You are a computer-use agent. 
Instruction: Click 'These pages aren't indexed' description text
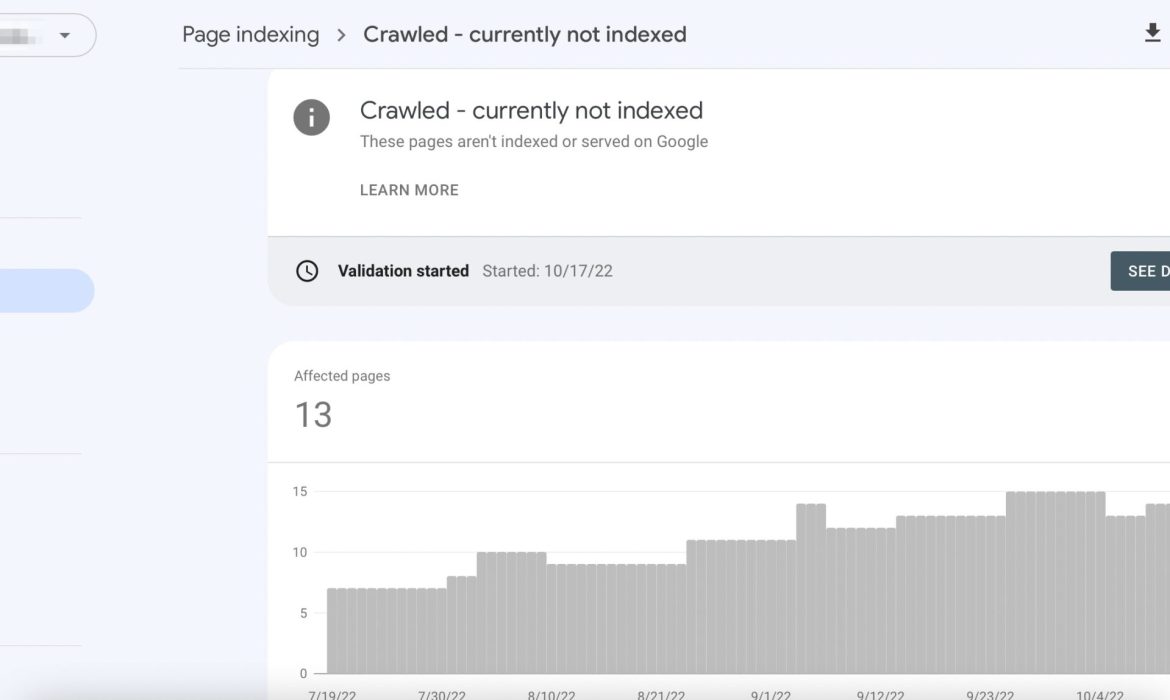pos(534,142)
